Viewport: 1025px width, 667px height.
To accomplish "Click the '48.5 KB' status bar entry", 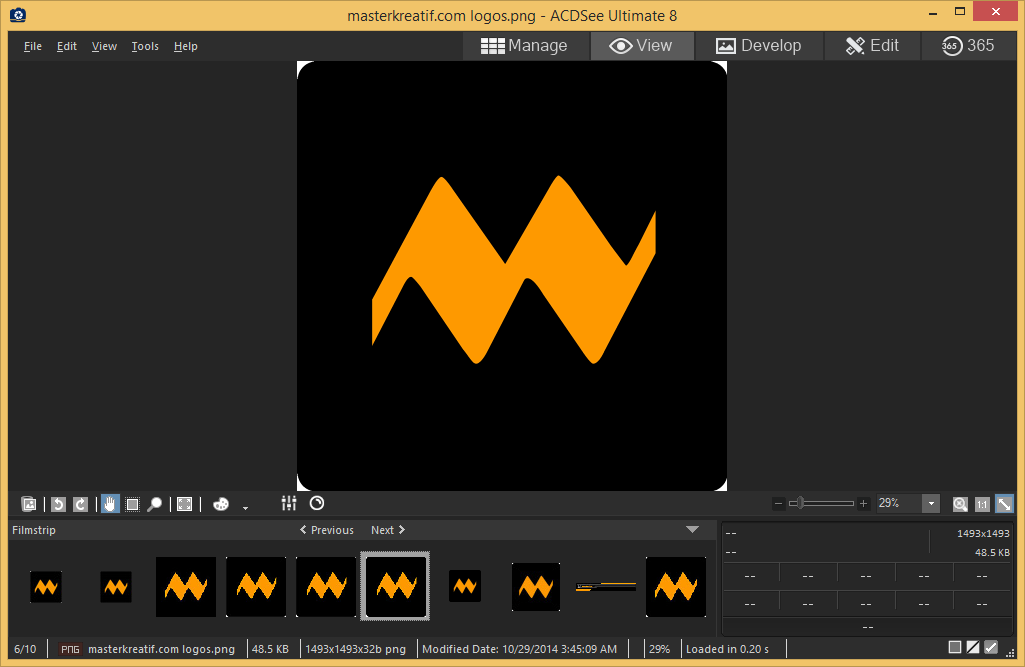I will 270,649.
